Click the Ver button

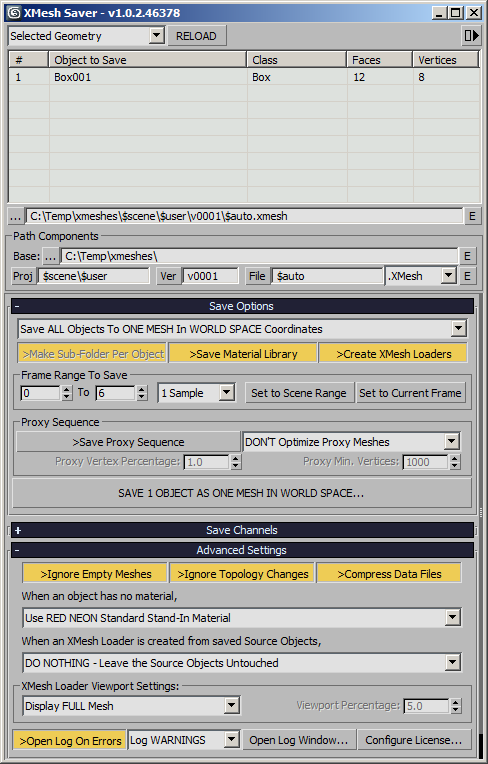[168, 276]
